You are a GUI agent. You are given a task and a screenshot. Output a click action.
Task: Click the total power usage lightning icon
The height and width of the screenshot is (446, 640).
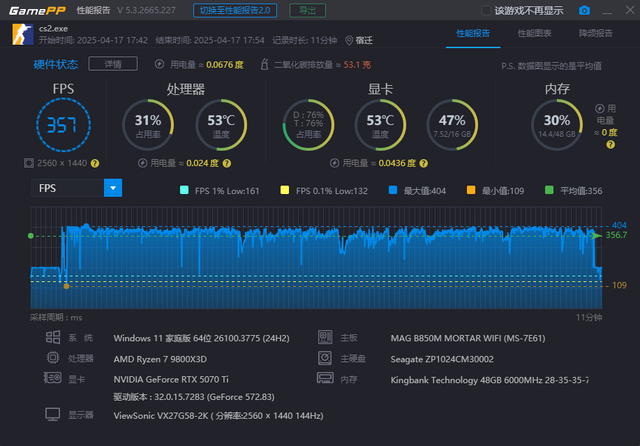coord(159,64)
